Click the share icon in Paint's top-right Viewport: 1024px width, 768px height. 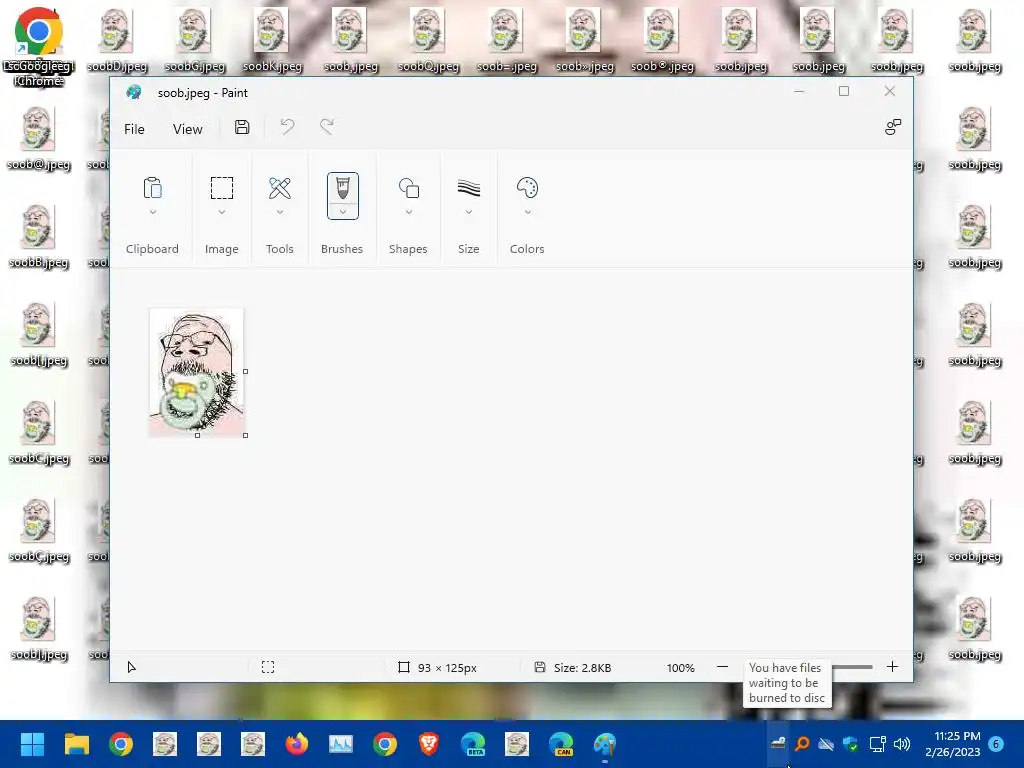click(893, 127)
